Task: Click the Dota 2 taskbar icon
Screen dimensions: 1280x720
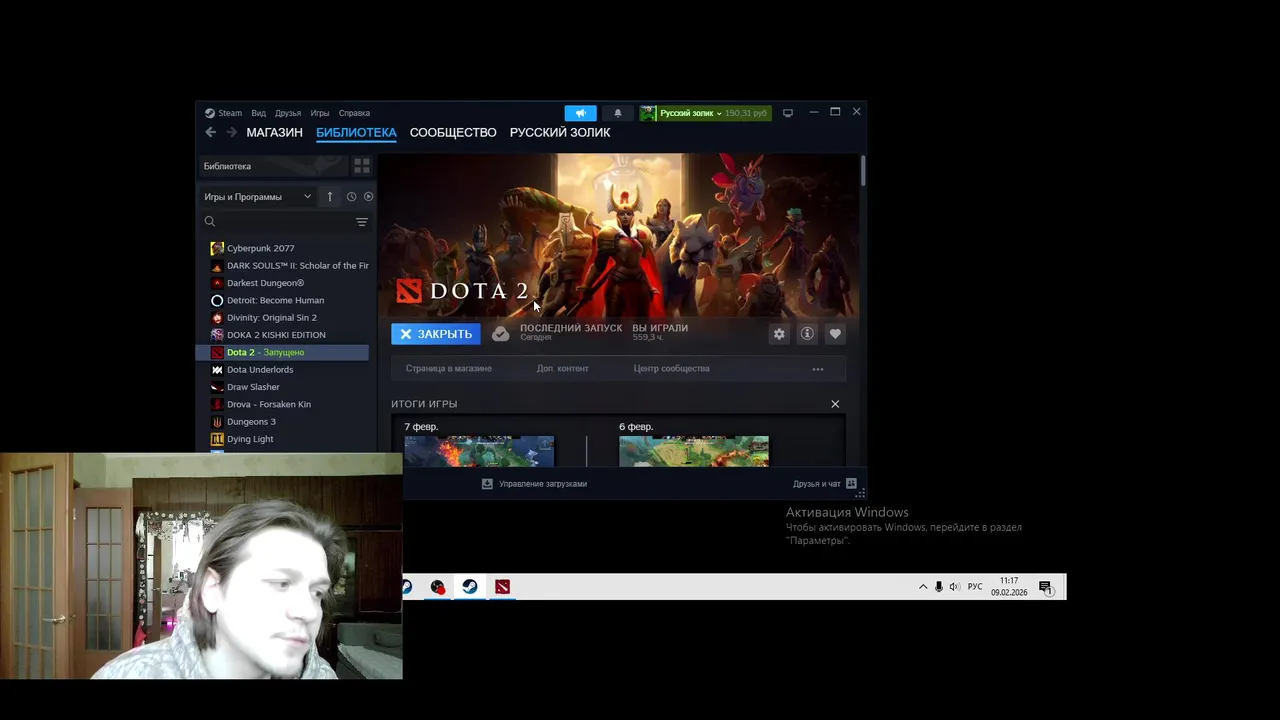Action: pos(502,587)
